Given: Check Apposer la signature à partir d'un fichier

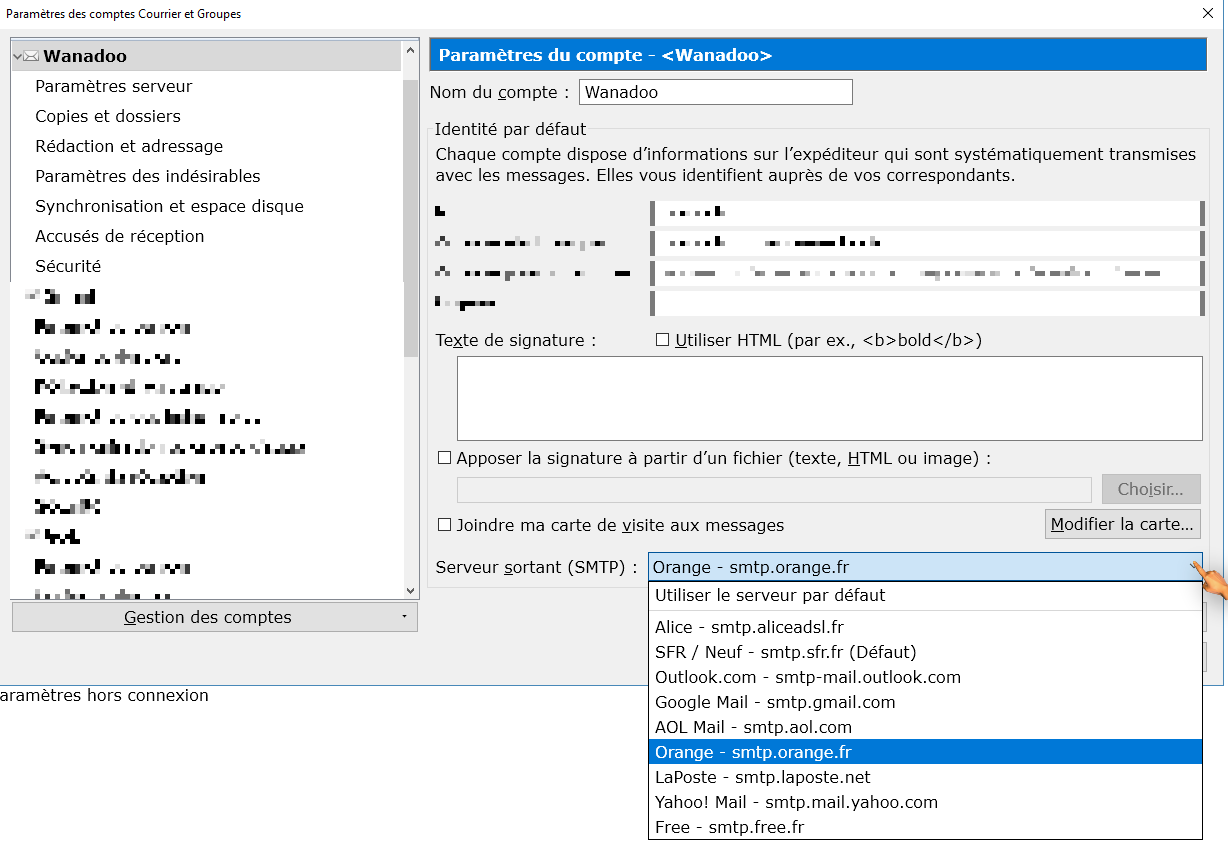Looking at the screenshot, I should point(445,458).
